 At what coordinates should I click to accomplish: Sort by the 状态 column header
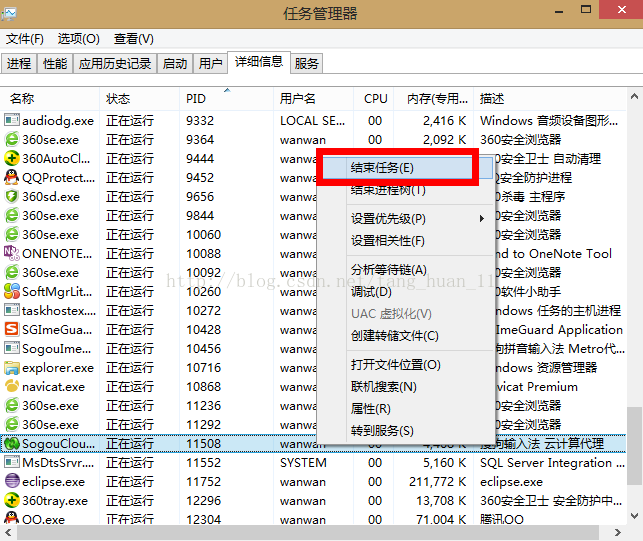tap(139, 99)
